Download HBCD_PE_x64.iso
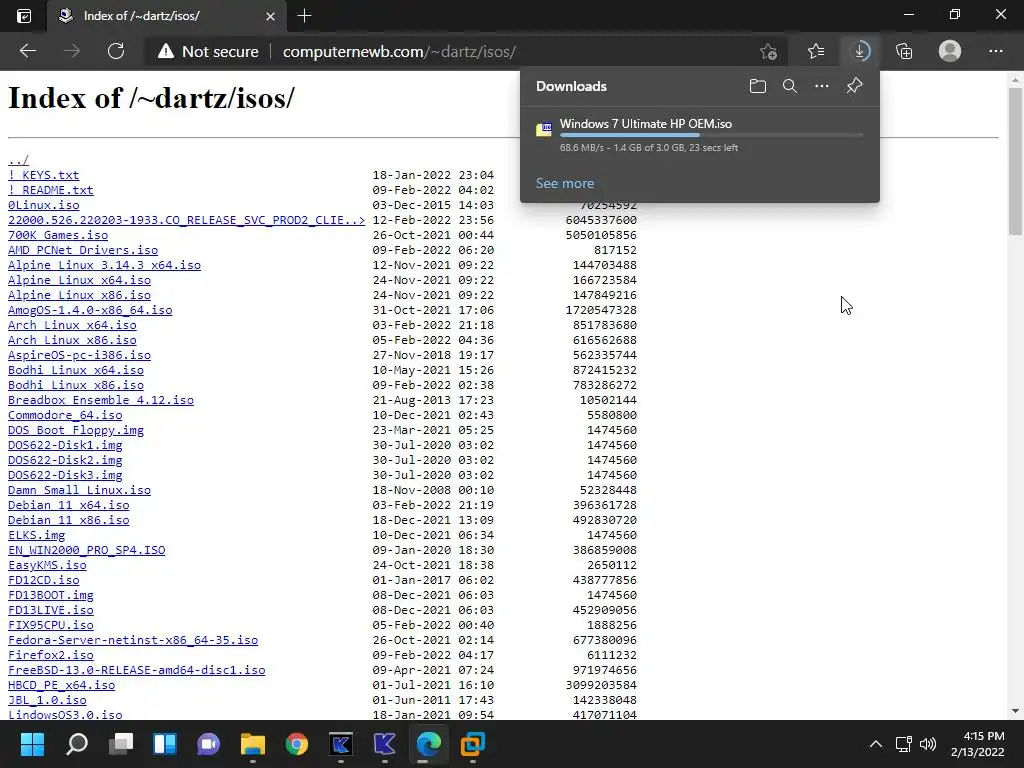1024x768 pixels. [61, 686]
